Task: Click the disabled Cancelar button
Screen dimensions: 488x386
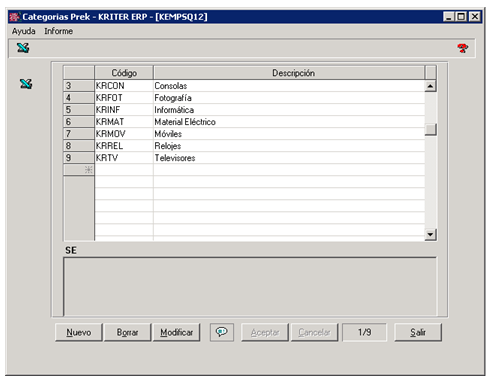Action: pos(314,332)
